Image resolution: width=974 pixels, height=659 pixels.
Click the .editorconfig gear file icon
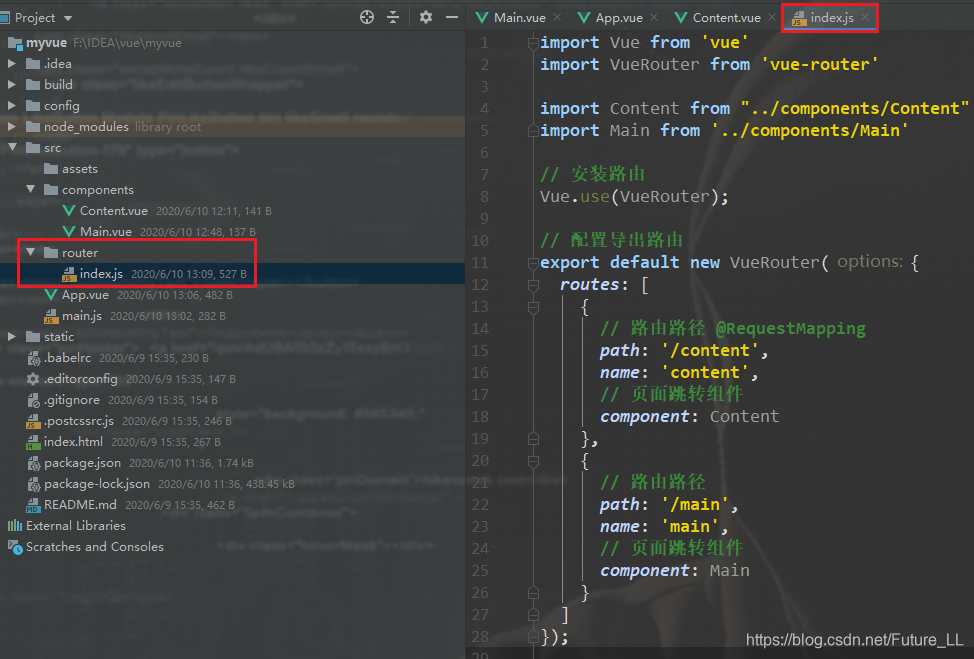[x=33, y=379]
